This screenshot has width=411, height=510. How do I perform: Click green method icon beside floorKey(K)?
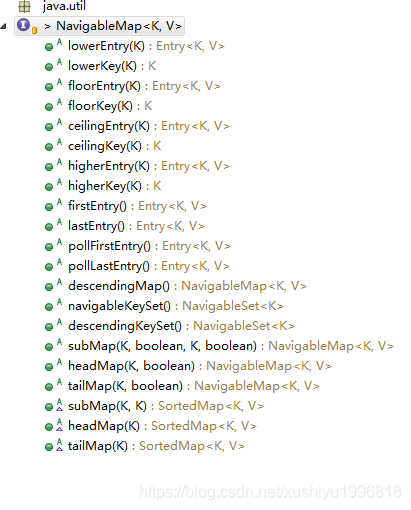pyautogui.click(x=49, y=107)
